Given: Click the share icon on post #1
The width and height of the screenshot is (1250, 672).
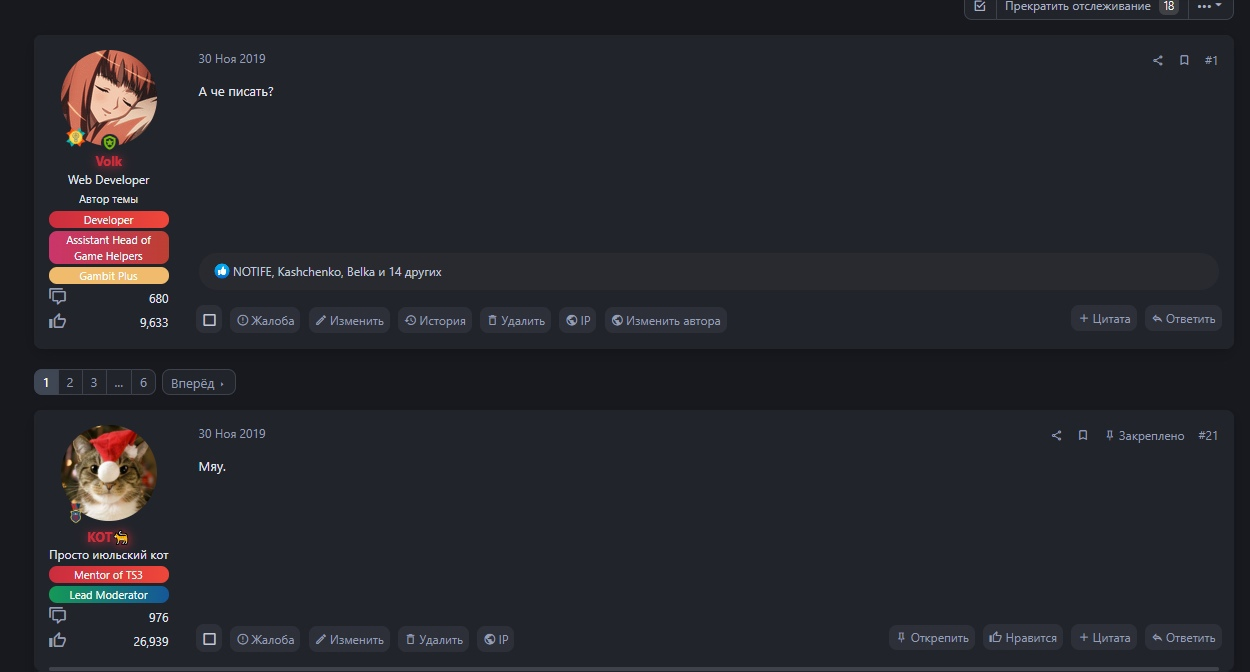Looking at the screenshot, I should (x=1158, y=61).
